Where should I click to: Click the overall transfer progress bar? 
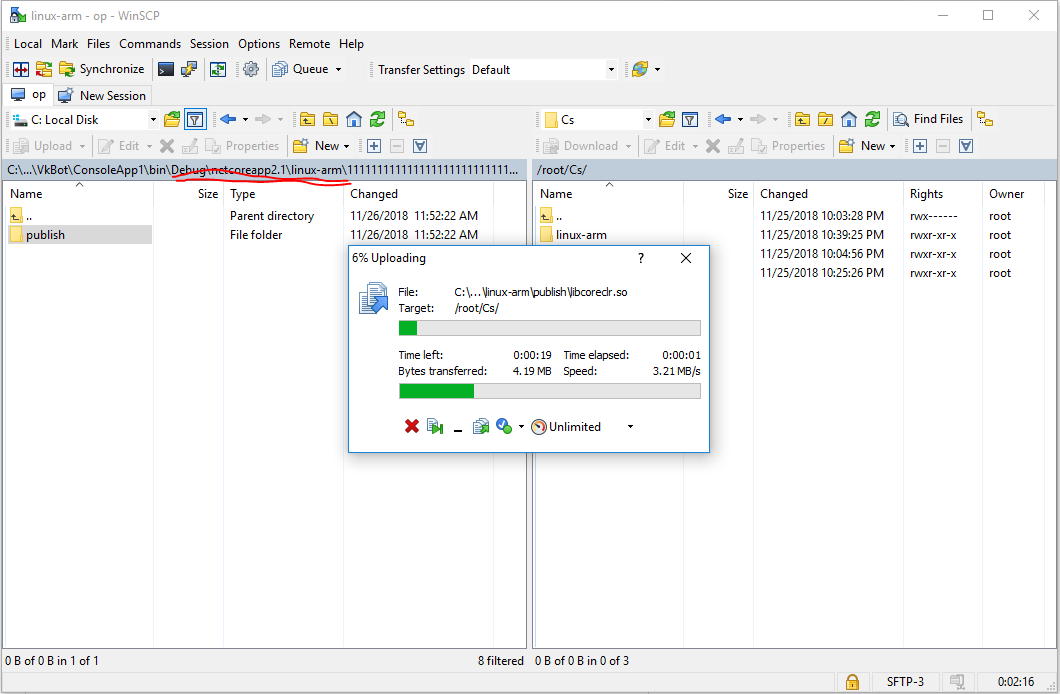(x=550, y=391)
